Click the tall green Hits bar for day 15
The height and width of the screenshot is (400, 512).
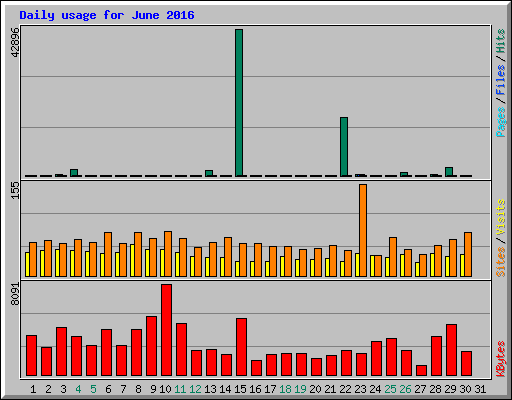(x=239, y=103)
